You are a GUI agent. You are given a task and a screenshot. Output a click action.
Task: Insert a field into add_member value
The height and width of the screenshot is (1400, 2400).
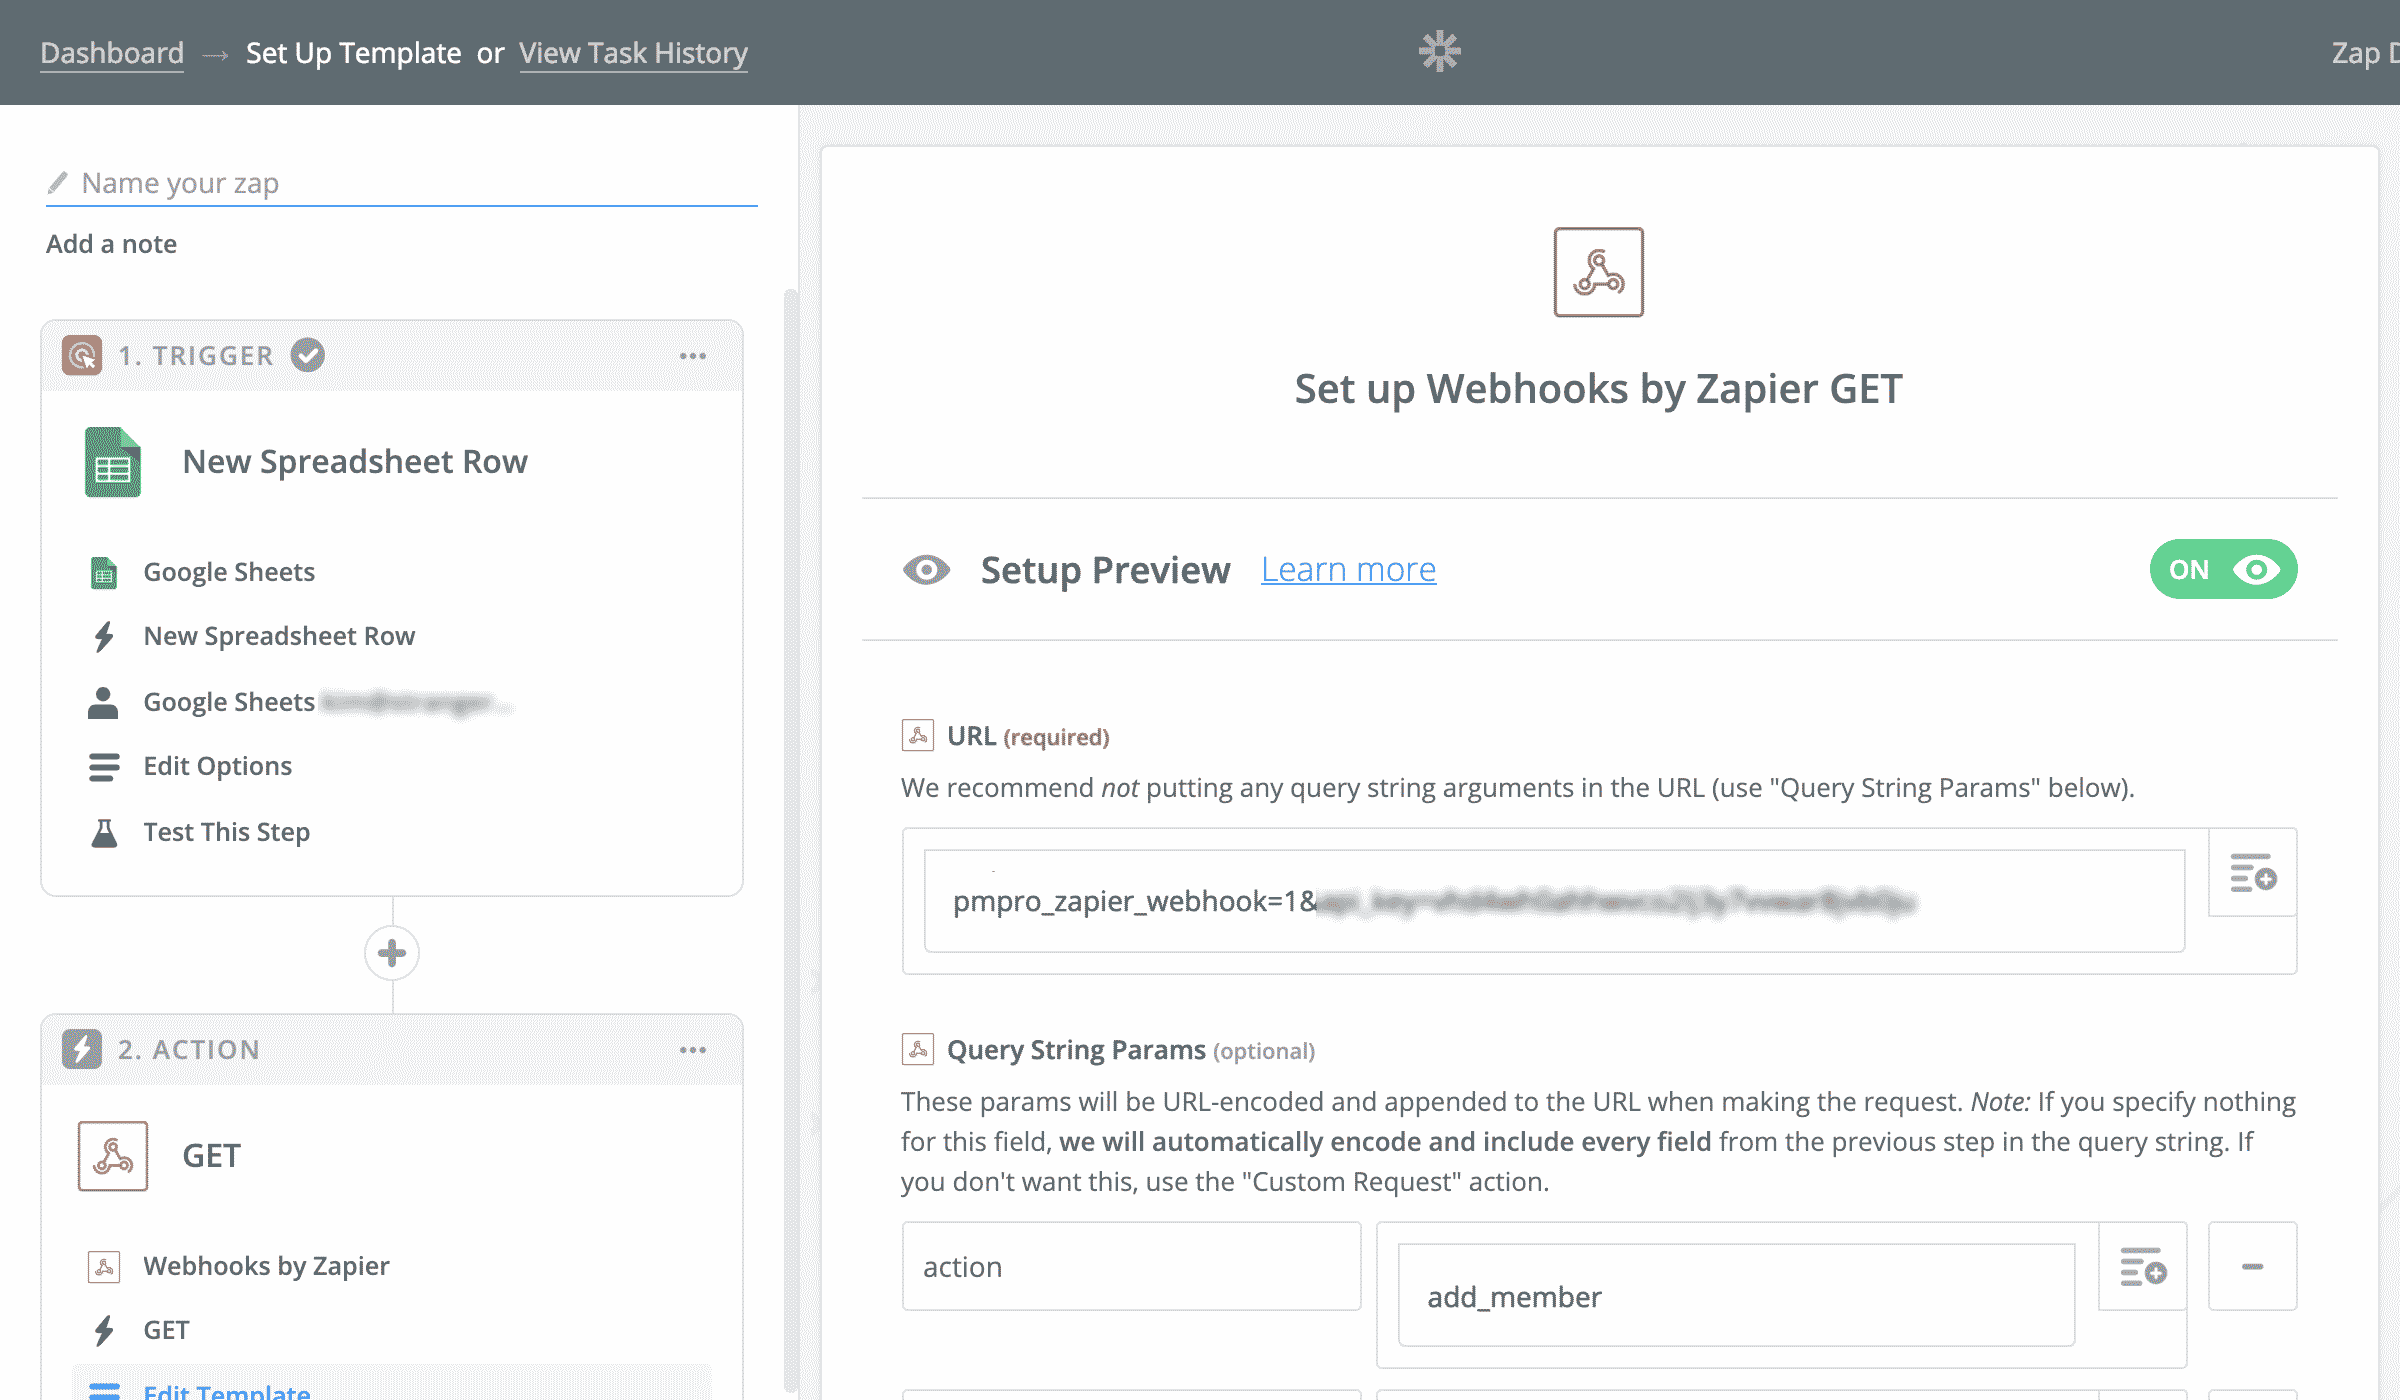pos(2143,1267)
